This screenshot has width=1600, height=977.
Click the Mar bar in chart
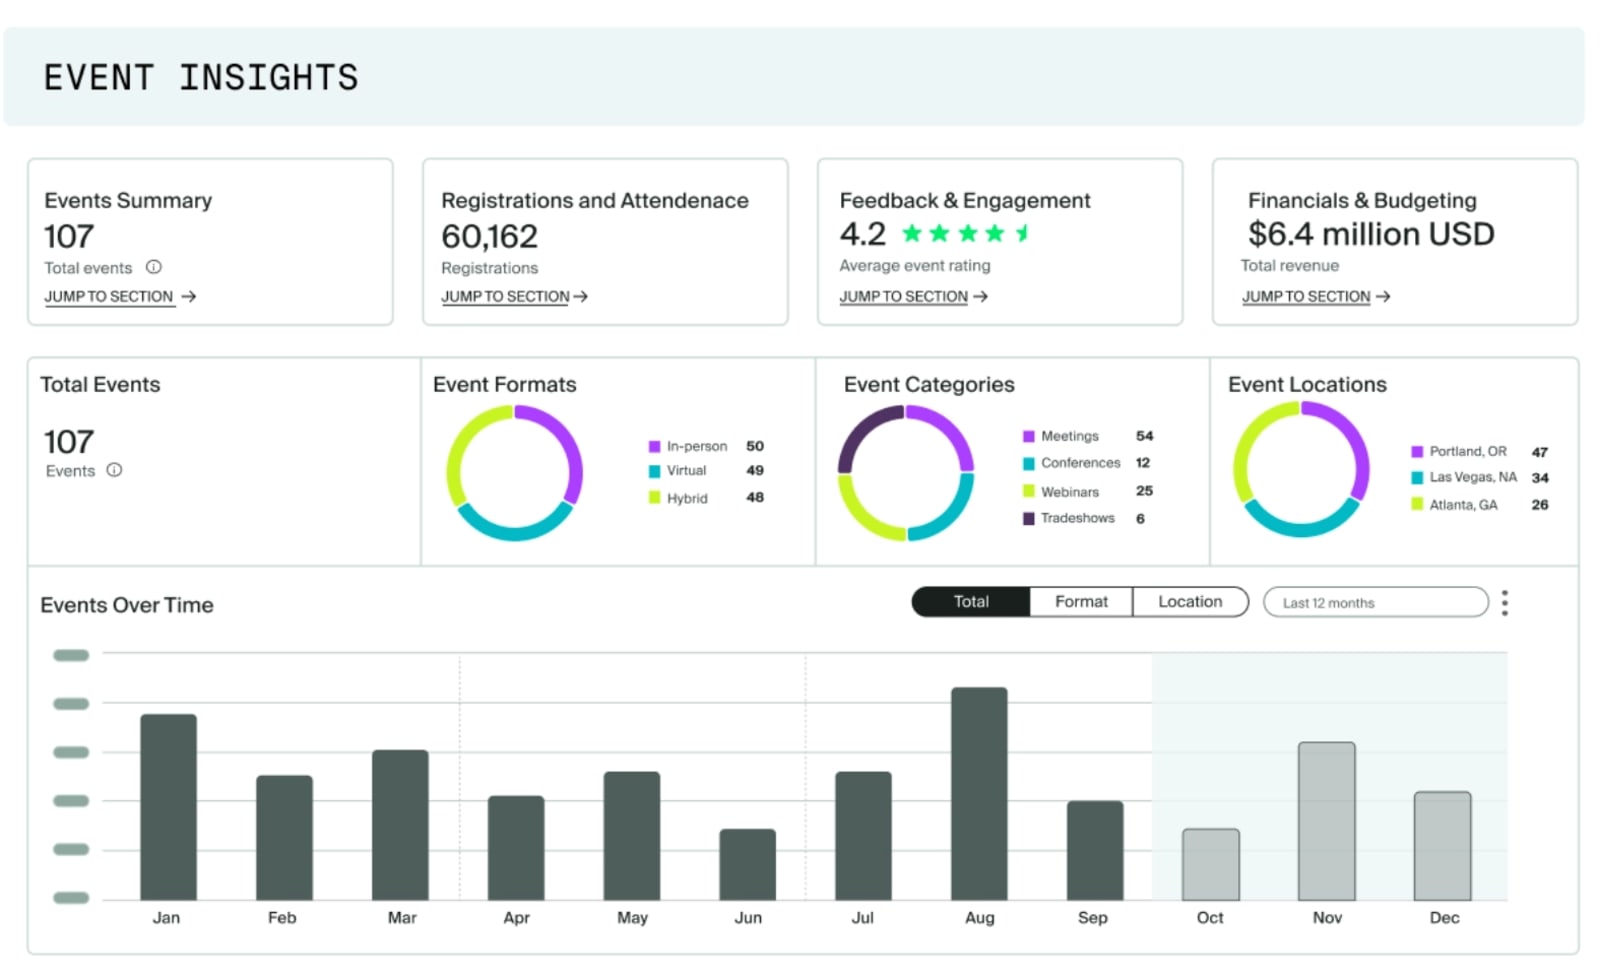click(x=400, y=825)
